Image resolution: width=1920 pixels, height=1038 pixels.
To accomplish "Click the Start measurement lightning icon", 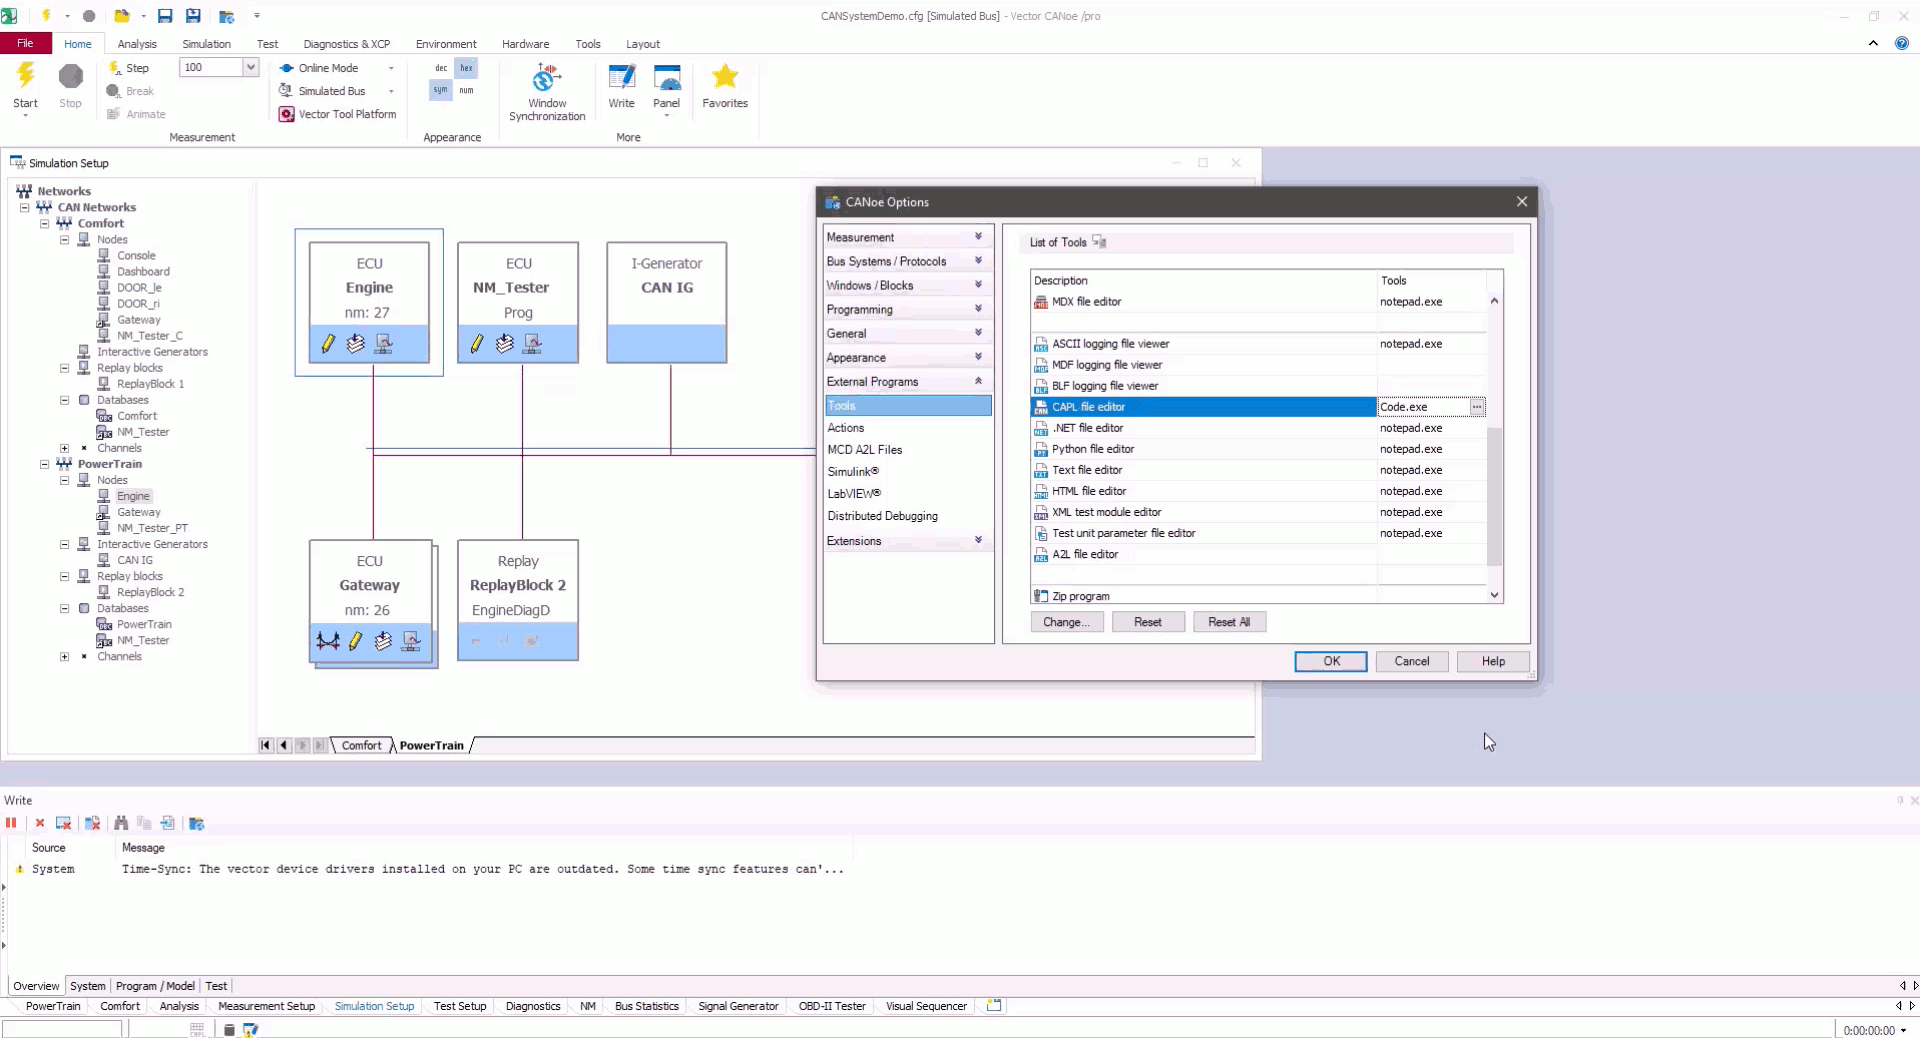I will tap(25, 76).
